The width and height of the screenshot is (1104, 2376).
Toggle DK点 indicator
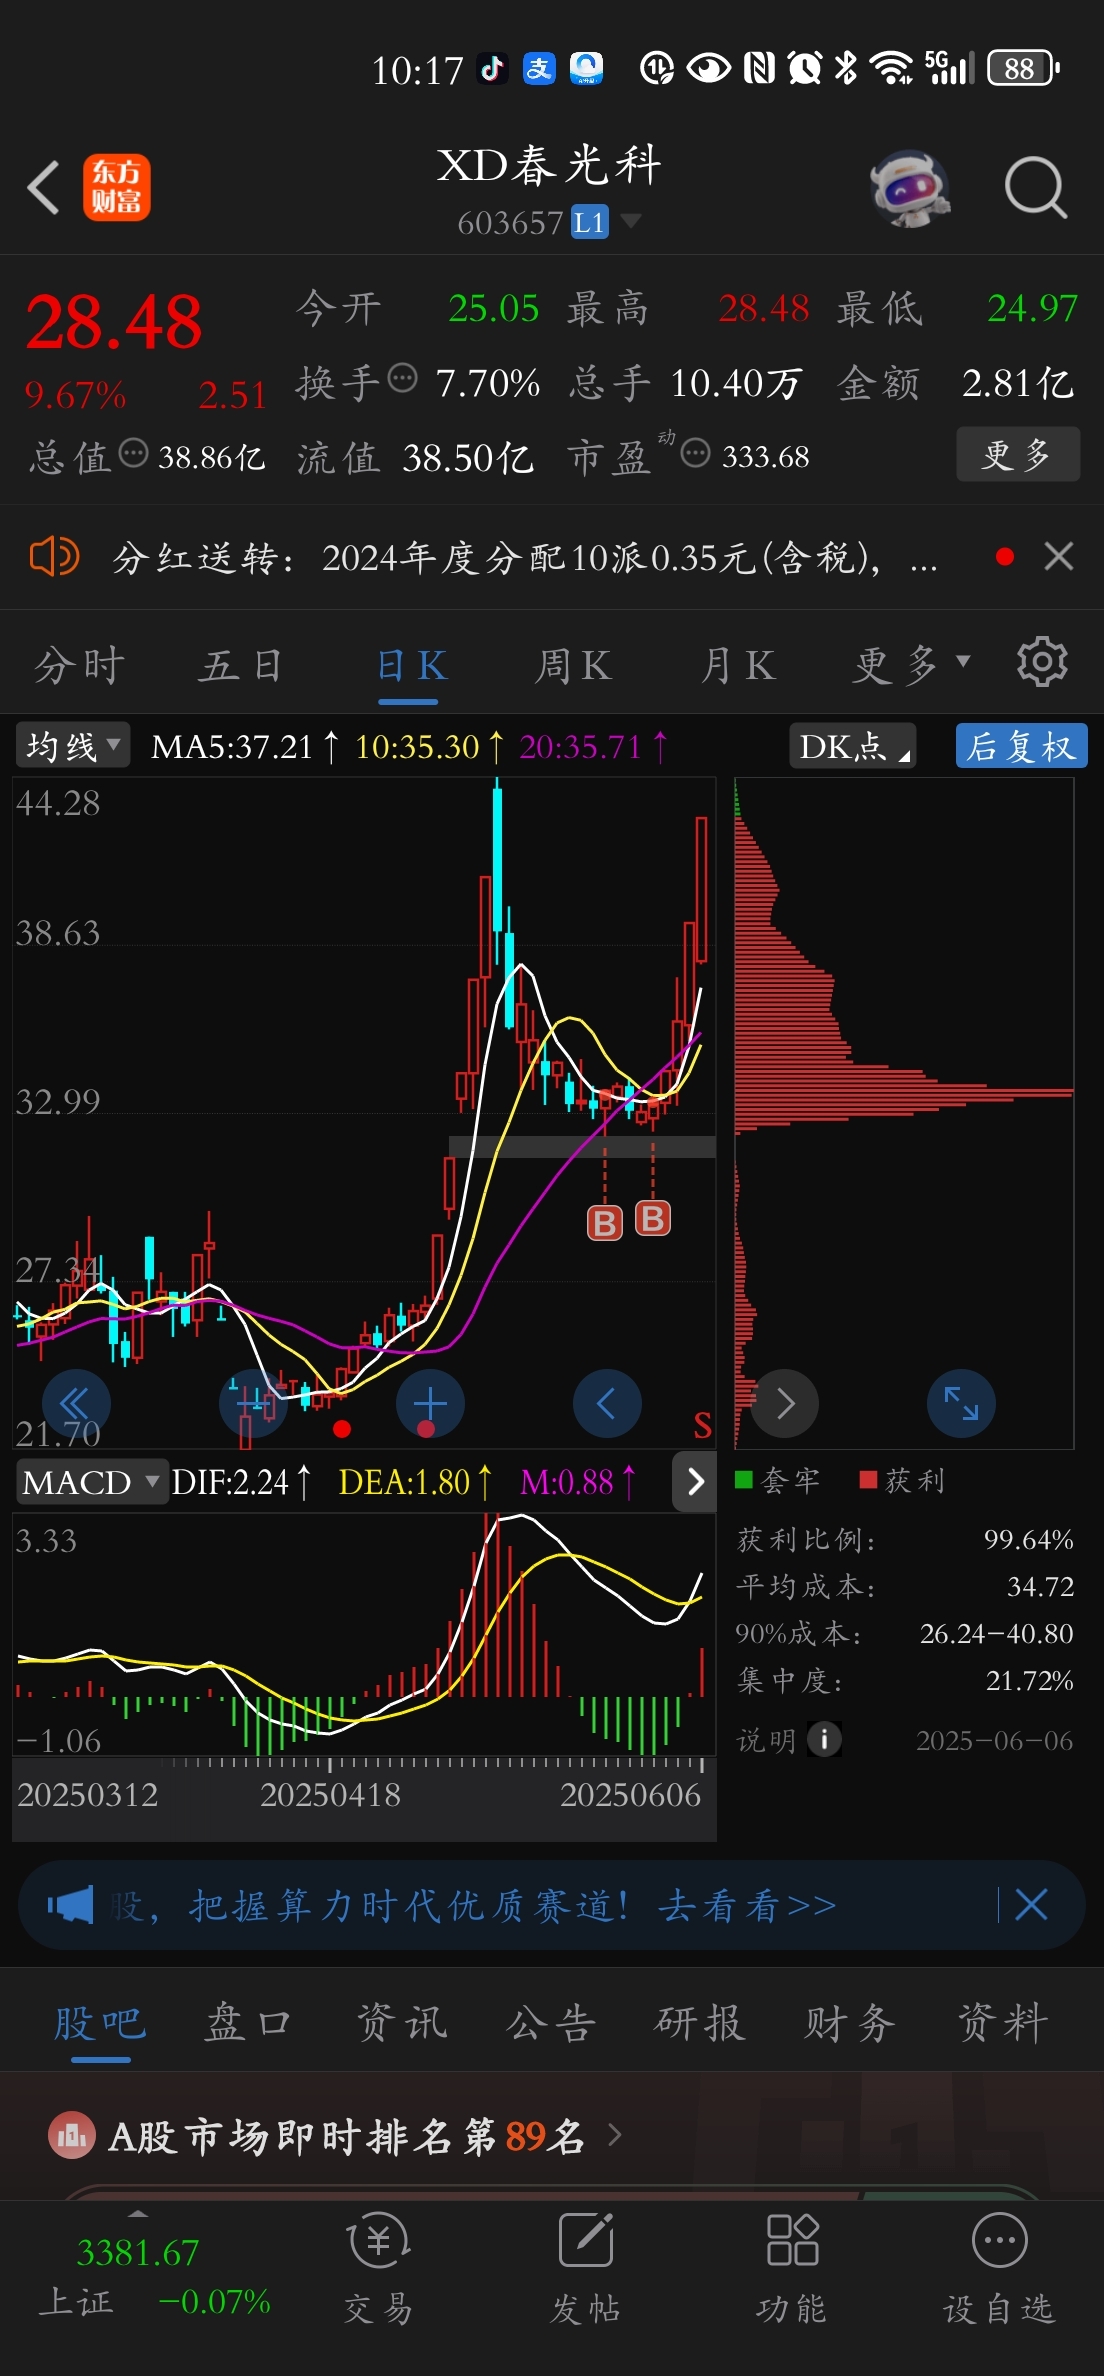click(853, 746)
